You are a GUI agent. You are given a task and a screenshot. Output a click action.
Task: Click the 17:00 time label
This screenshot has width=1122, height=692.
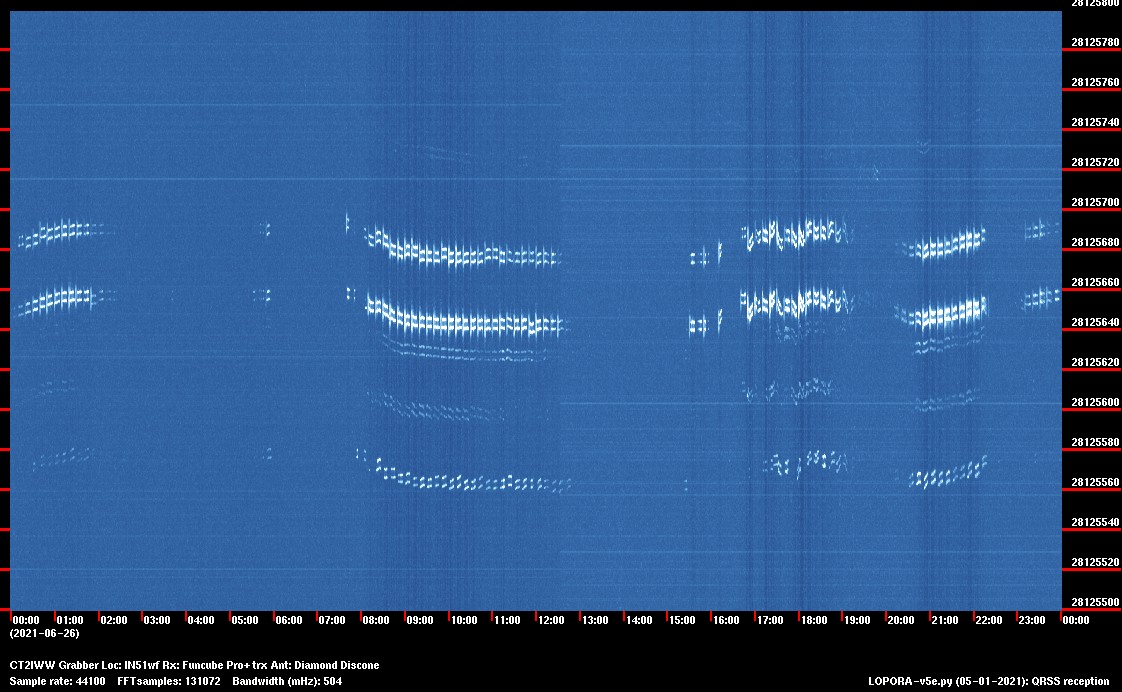click(x=770, y=620)
